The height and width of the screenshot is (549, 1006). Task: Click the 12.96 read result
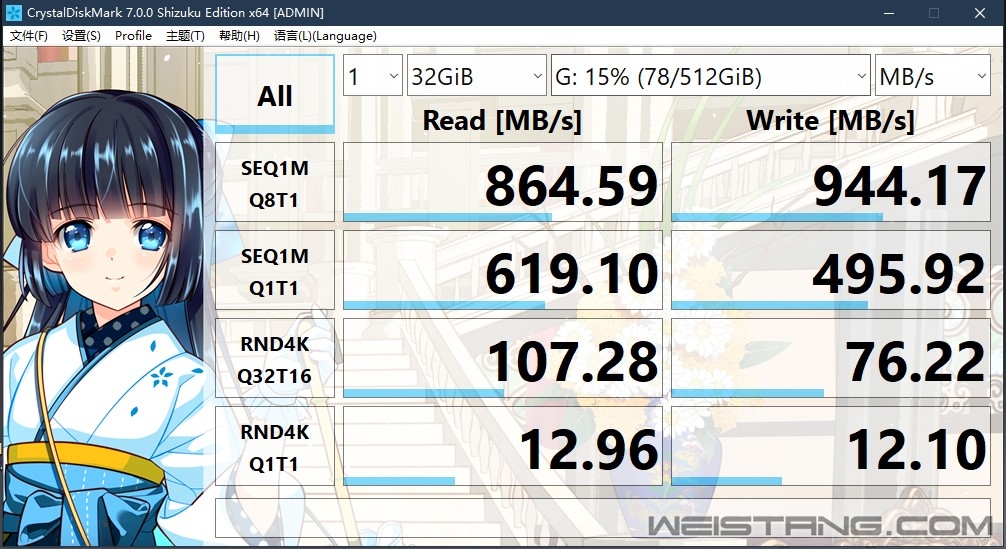503,446
